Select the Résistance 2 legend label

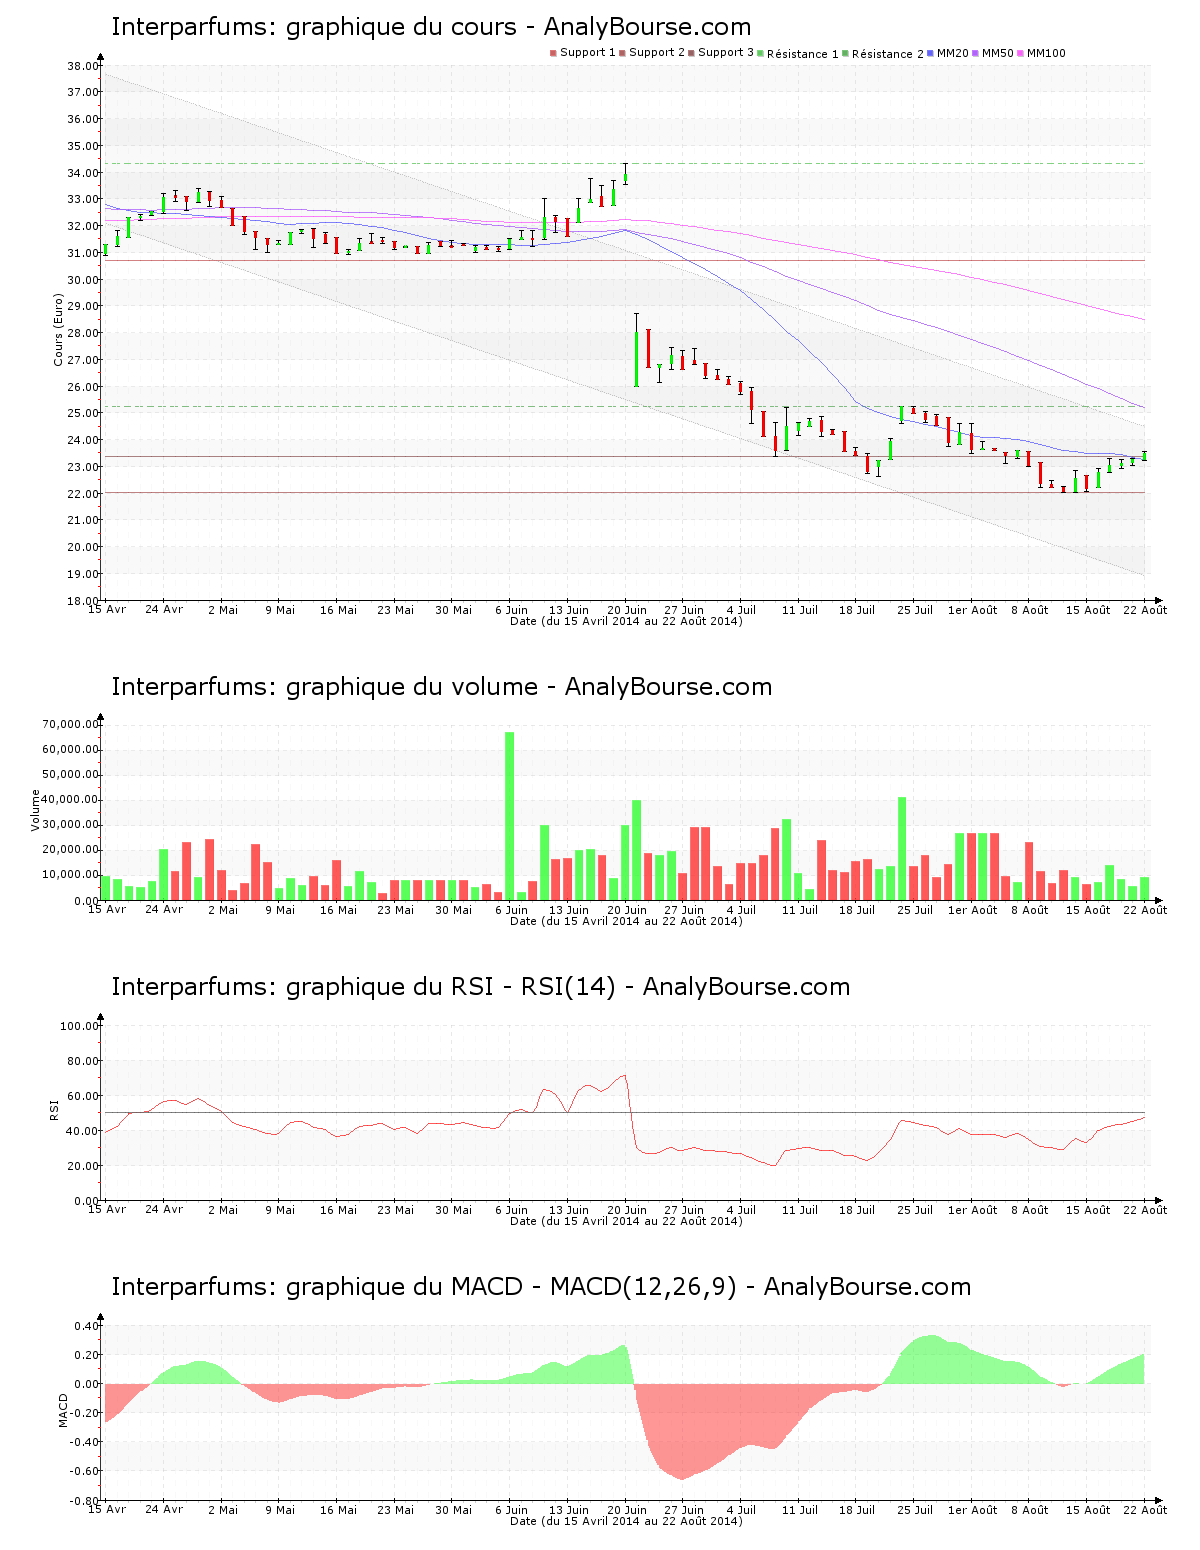click(888, 54)
